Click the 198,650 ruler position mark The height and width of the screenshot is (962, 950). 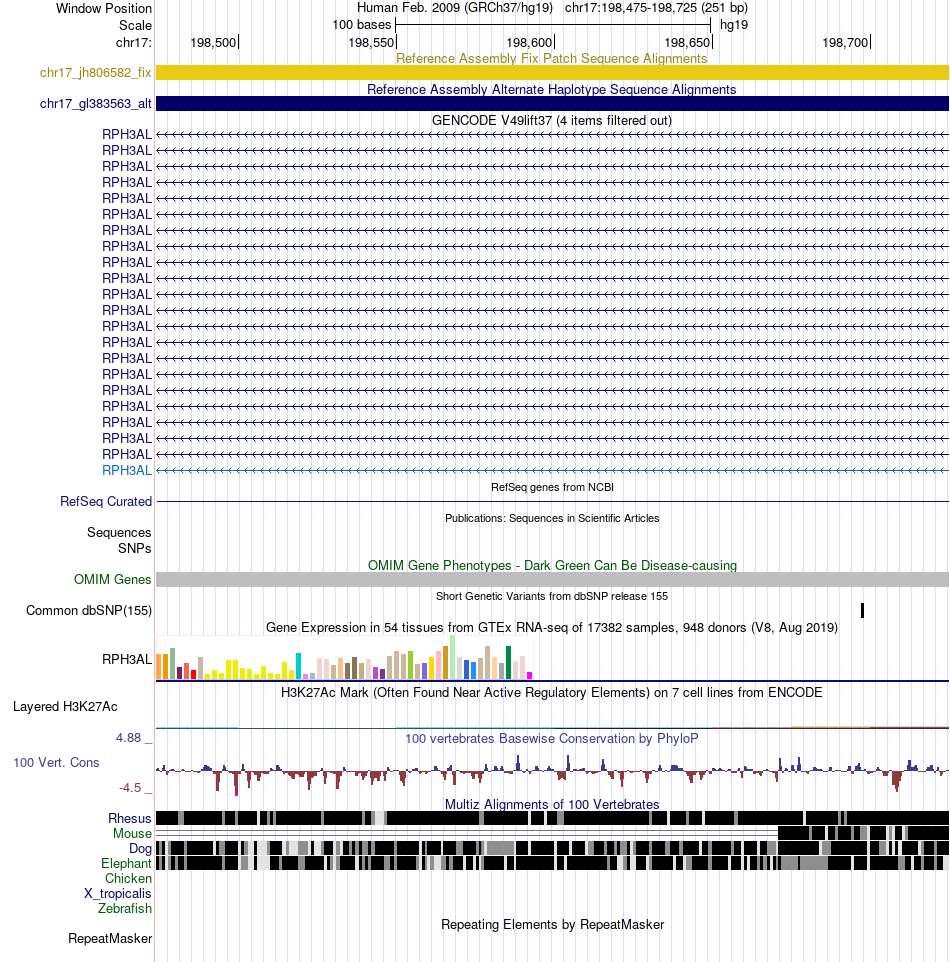pyautogui.click(x=688, y=42)
